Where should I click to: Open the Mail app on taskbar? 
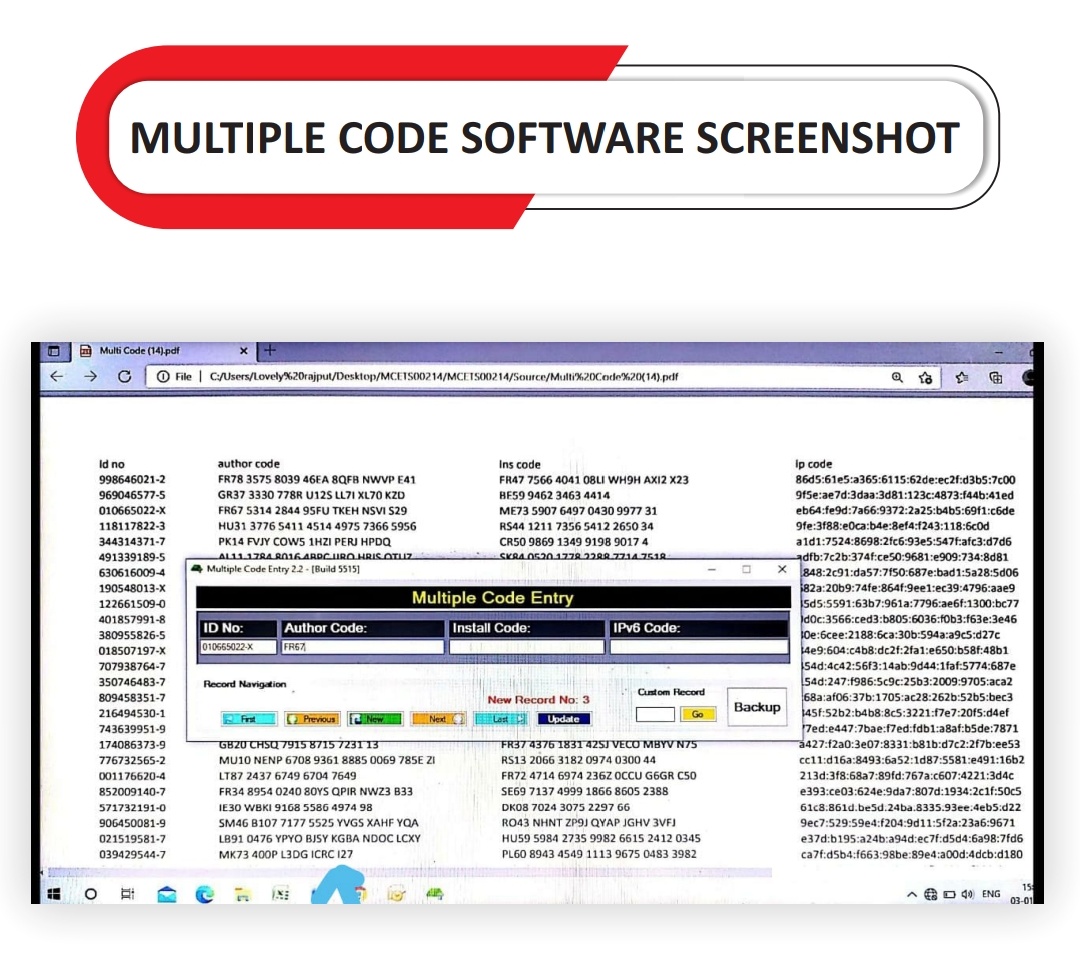tap(166, 894)
